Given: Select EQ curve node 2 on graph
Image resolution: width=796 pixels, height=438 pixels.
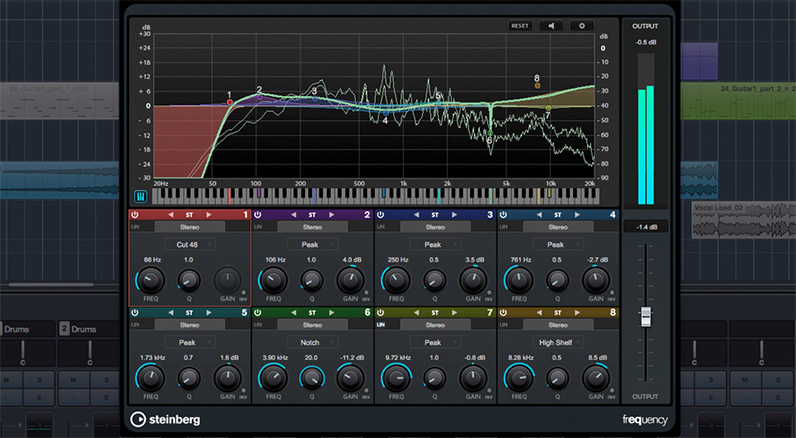Looking at the screenshot, I should click(x=260, y=97).
